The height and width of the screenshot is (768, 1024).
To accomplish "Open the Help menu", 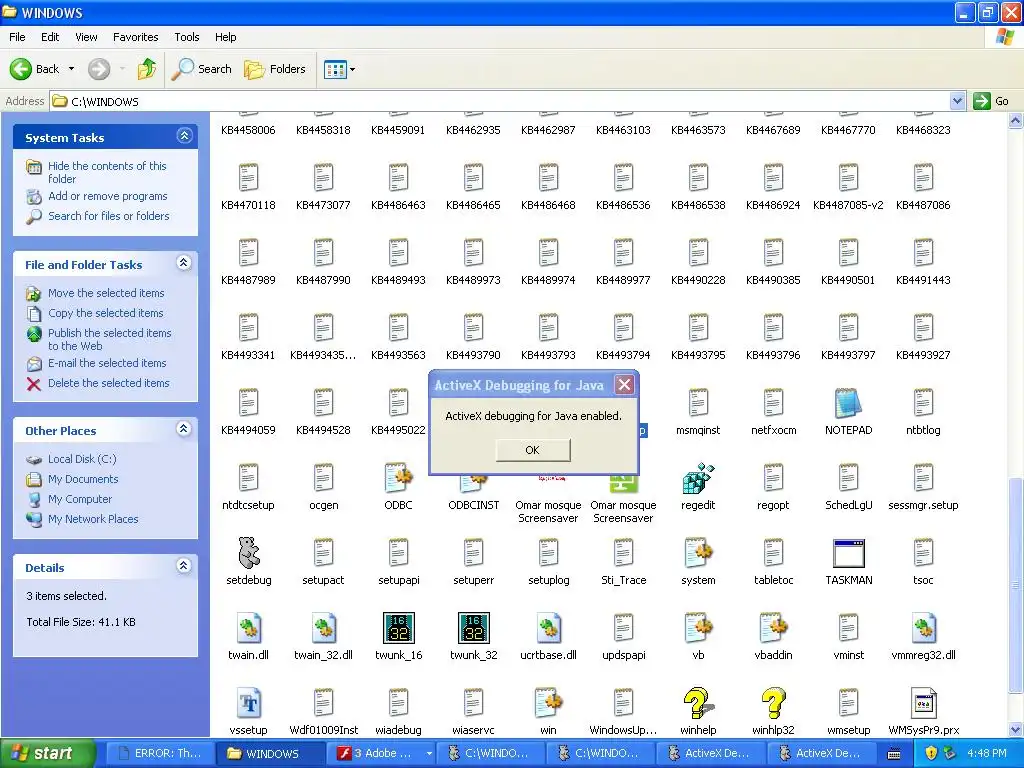I will [226, 37].
